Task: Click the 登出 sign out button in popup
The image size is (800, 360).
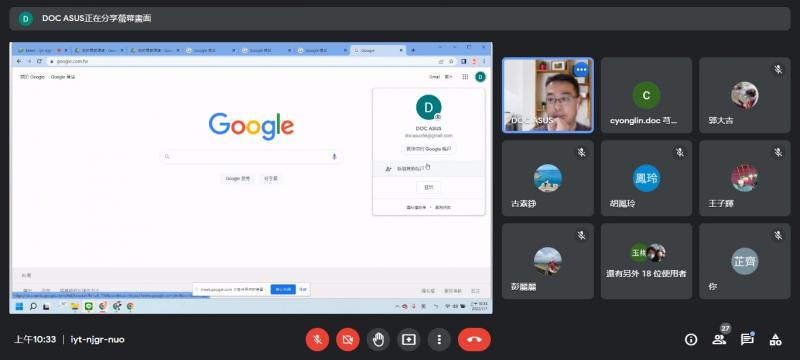Action: click(429, 187)
